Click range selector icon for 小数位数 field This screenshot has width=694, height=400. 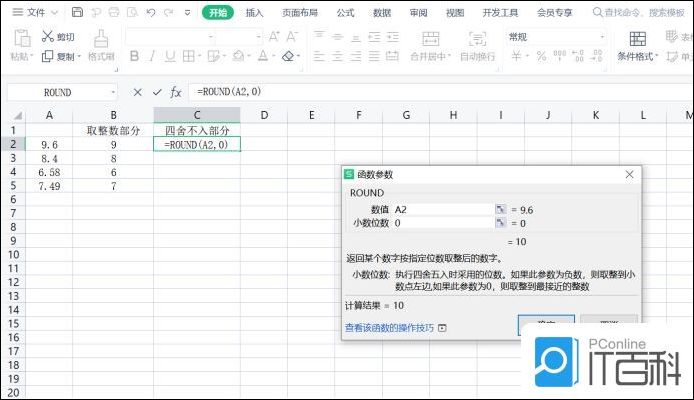[501, 223]
